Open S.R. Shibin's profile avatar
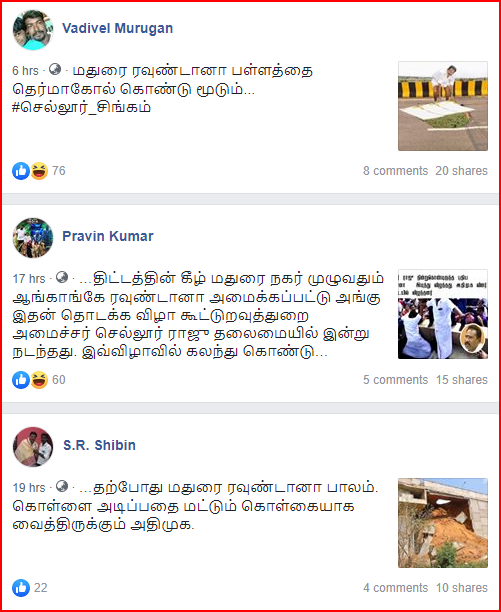501x612 pixels. 33,447
